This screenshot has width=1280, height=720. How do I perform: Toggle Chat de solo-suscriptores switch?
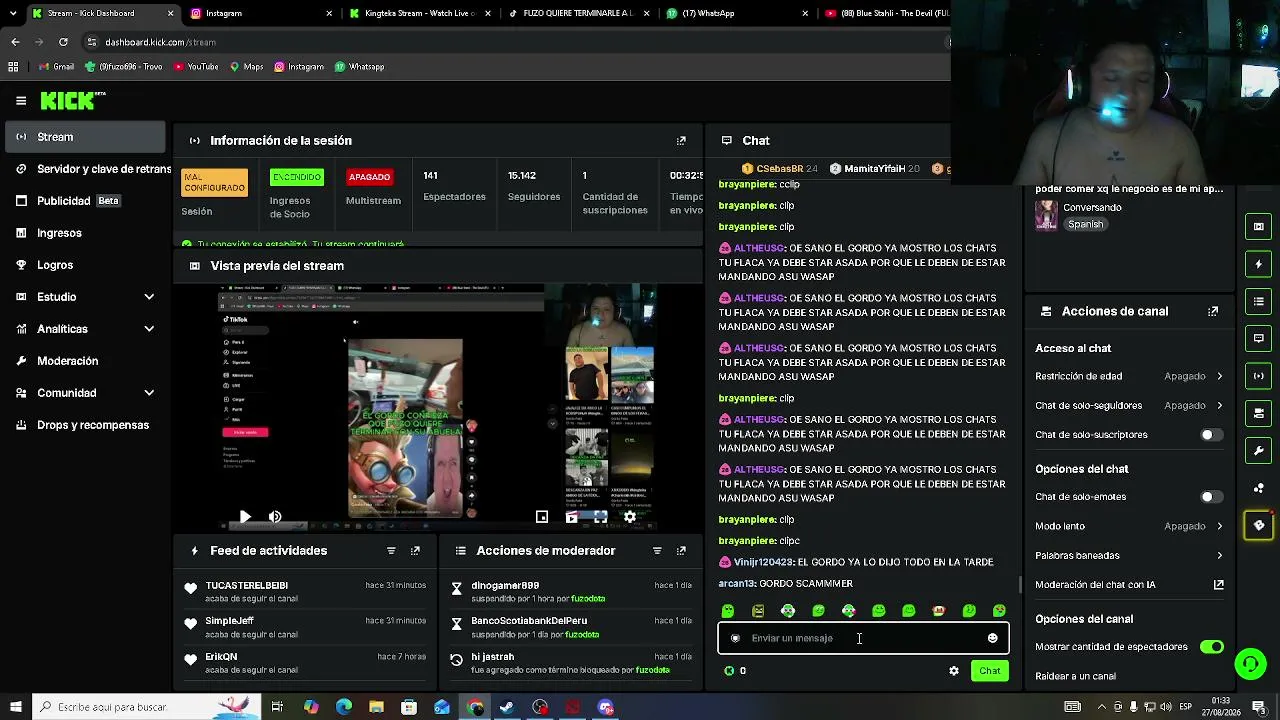[1212, 435]
